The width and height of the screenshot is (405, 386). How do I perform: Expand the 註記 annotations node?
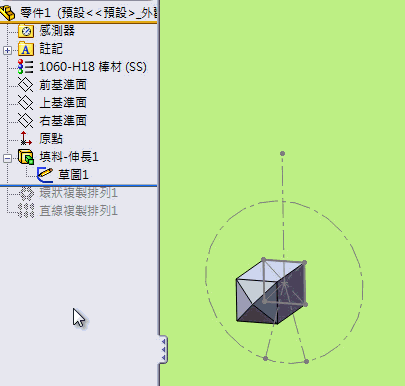point(7,51)
